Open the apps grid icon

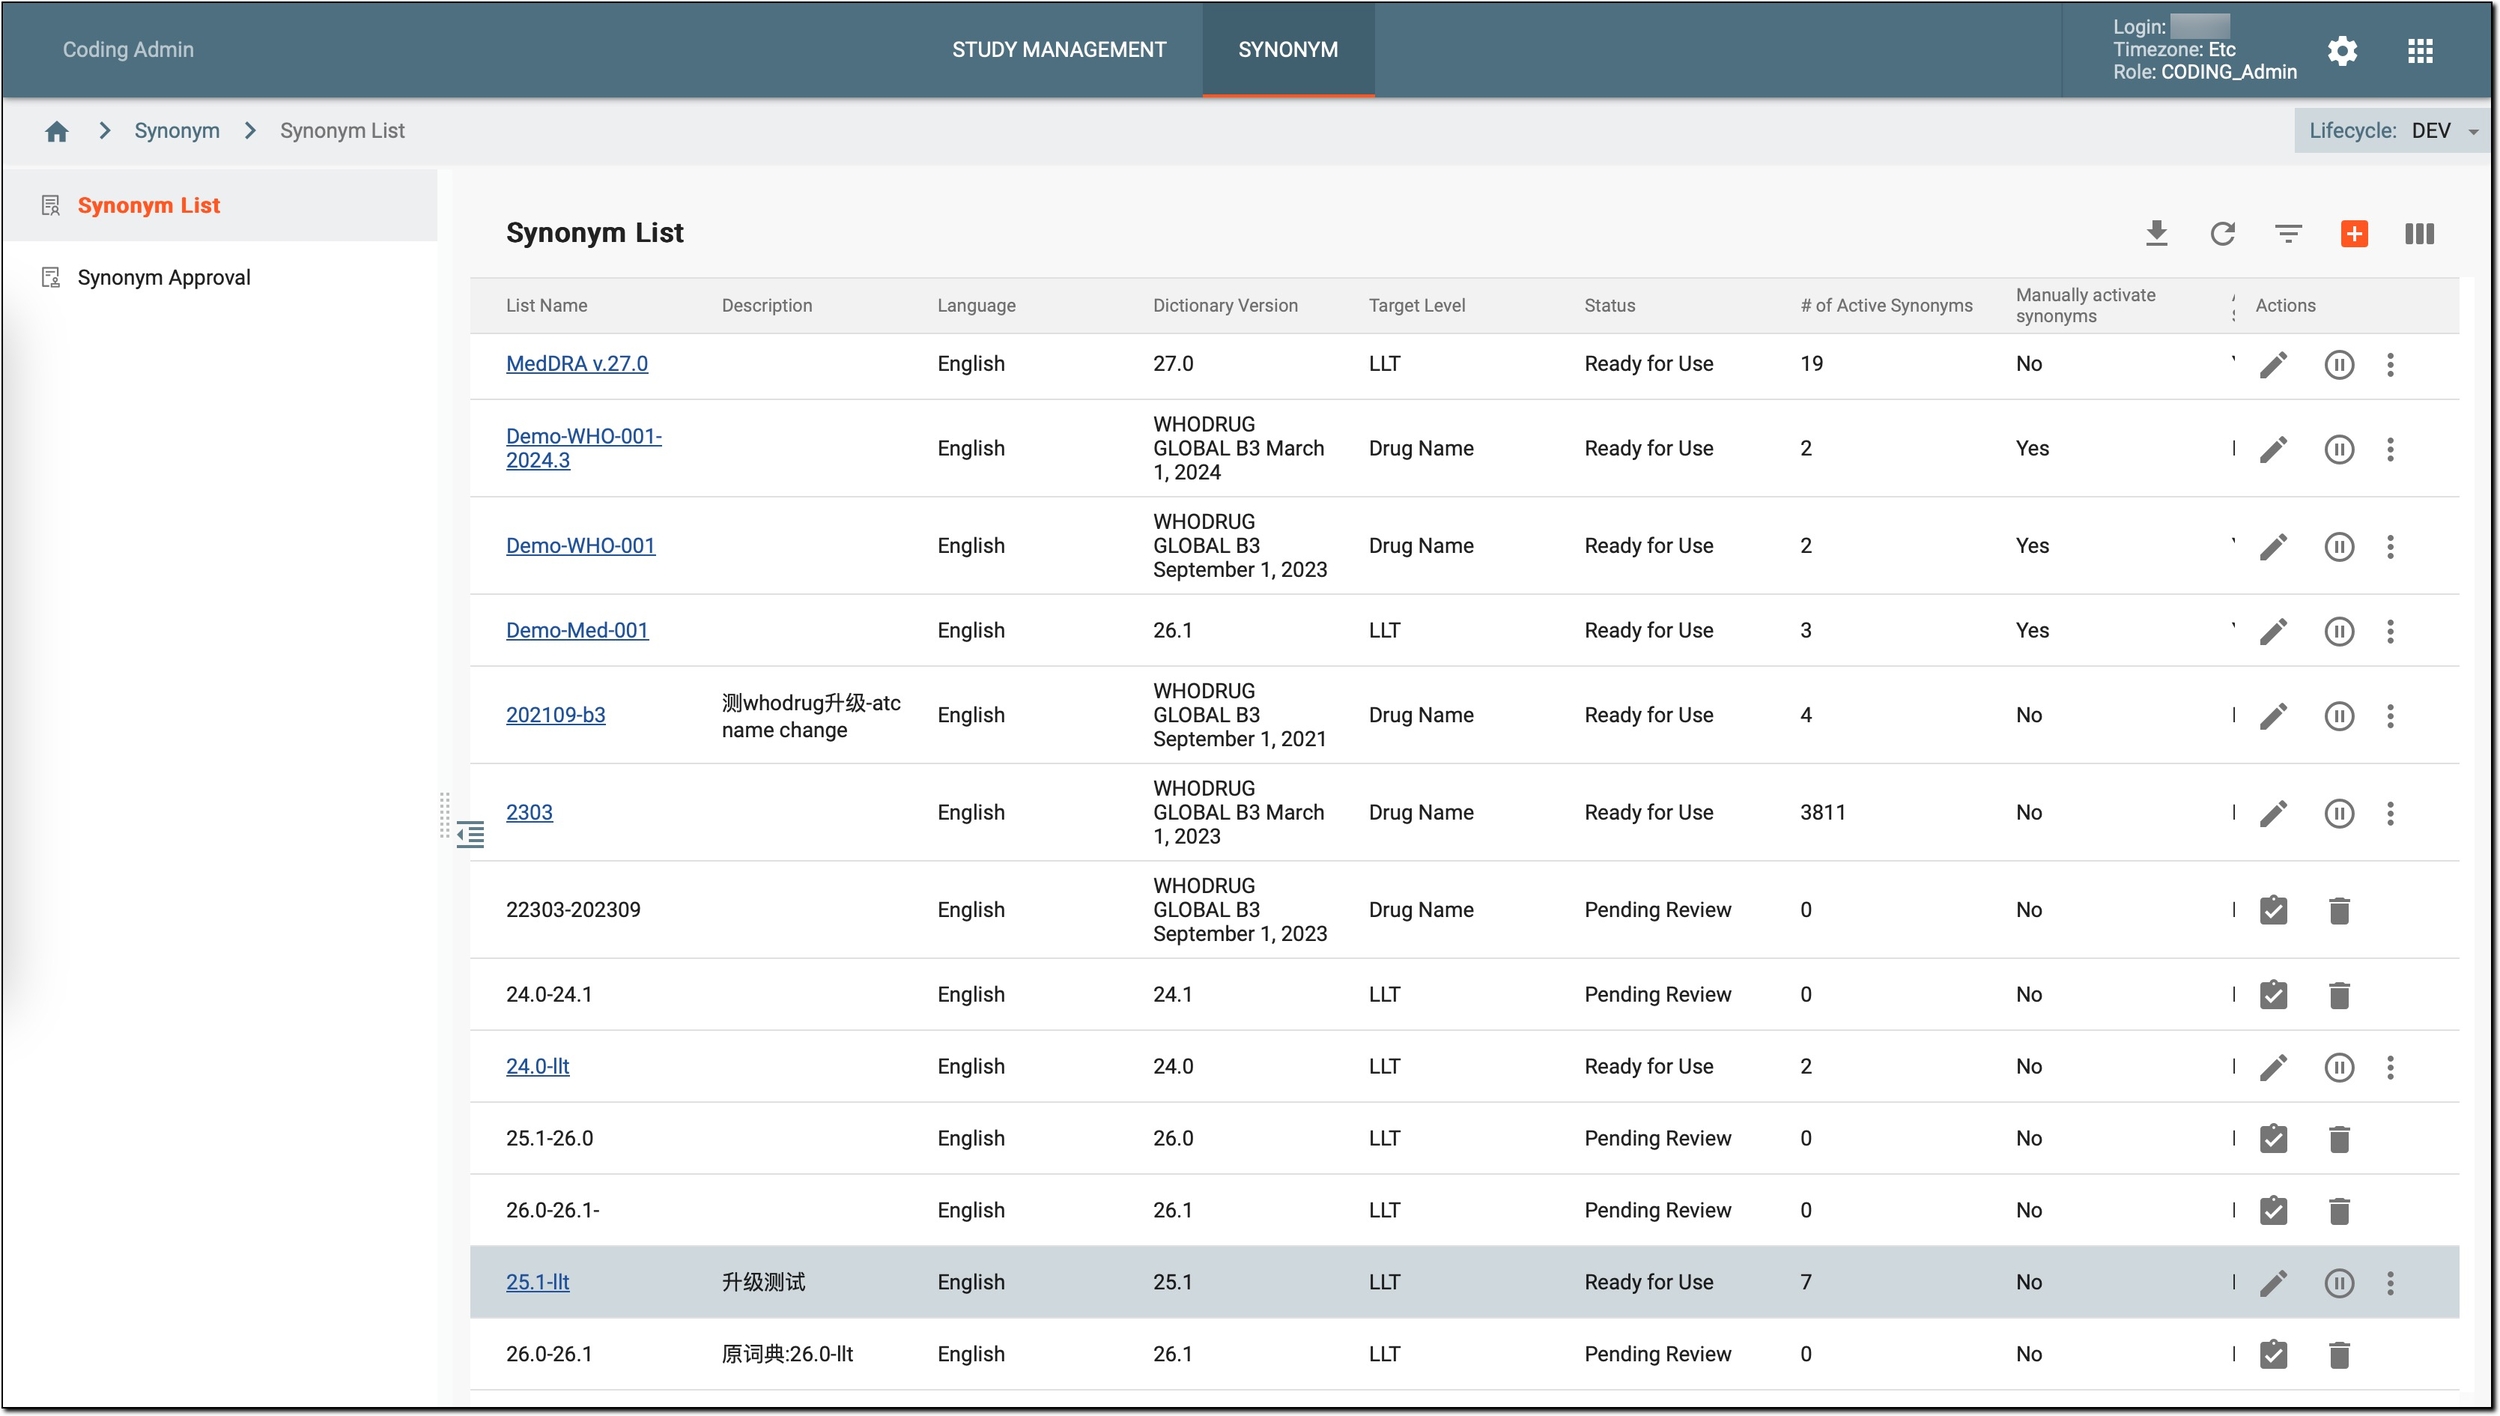click(2420, 51)
